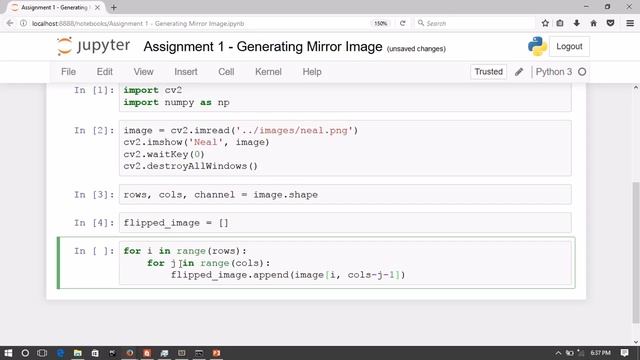Click the taskbar clock showing 6:37 PM
Viewport: 640px width, 360px height.
tap(600, 353)
